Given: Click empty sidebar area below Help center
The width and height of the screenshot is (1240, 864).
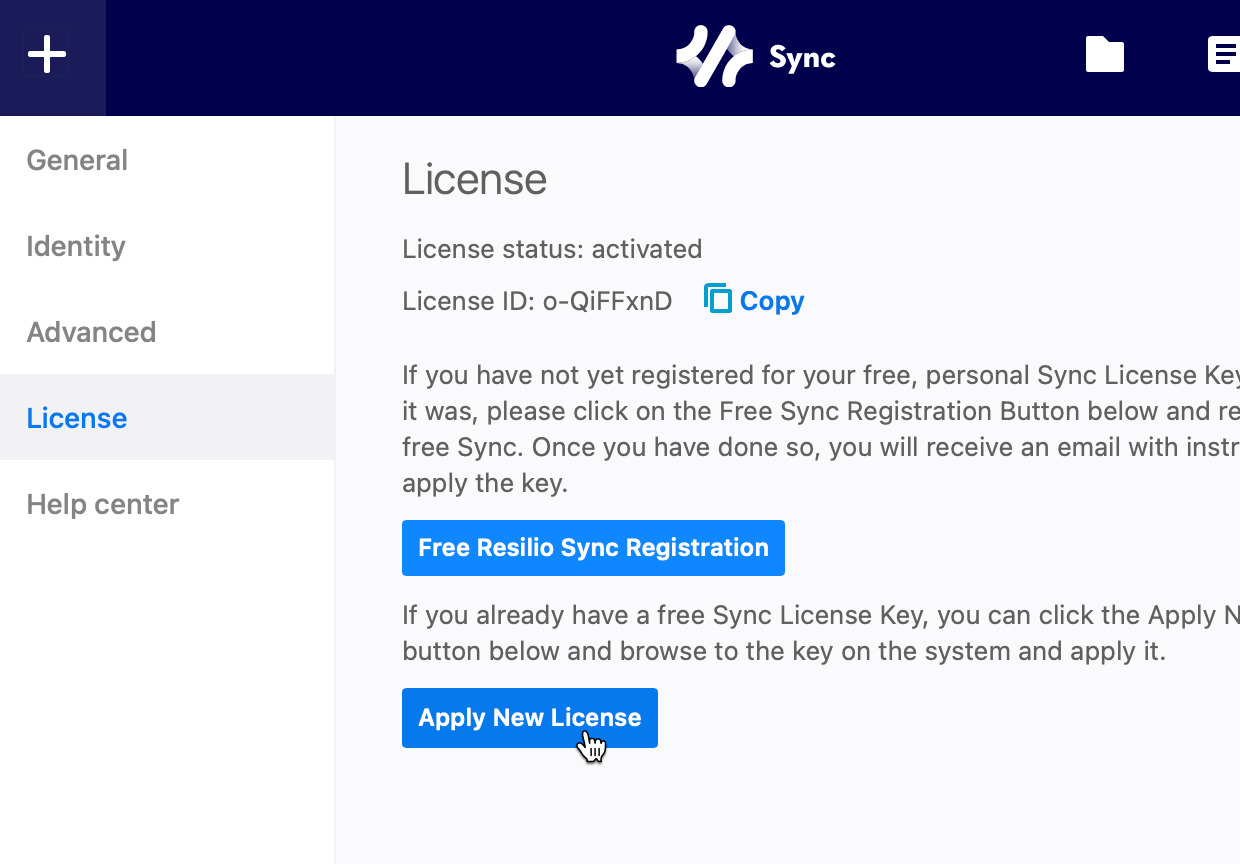Looking at the screenshot, I should 167,700.
